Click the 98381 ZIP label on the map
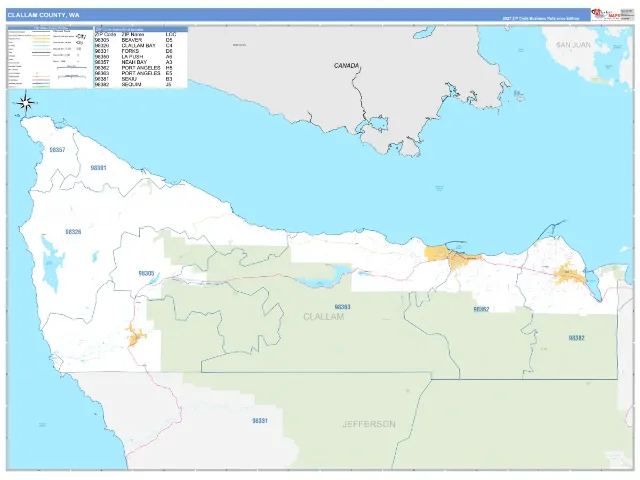This screenshot has height=480, width=640. click(98, 168)
